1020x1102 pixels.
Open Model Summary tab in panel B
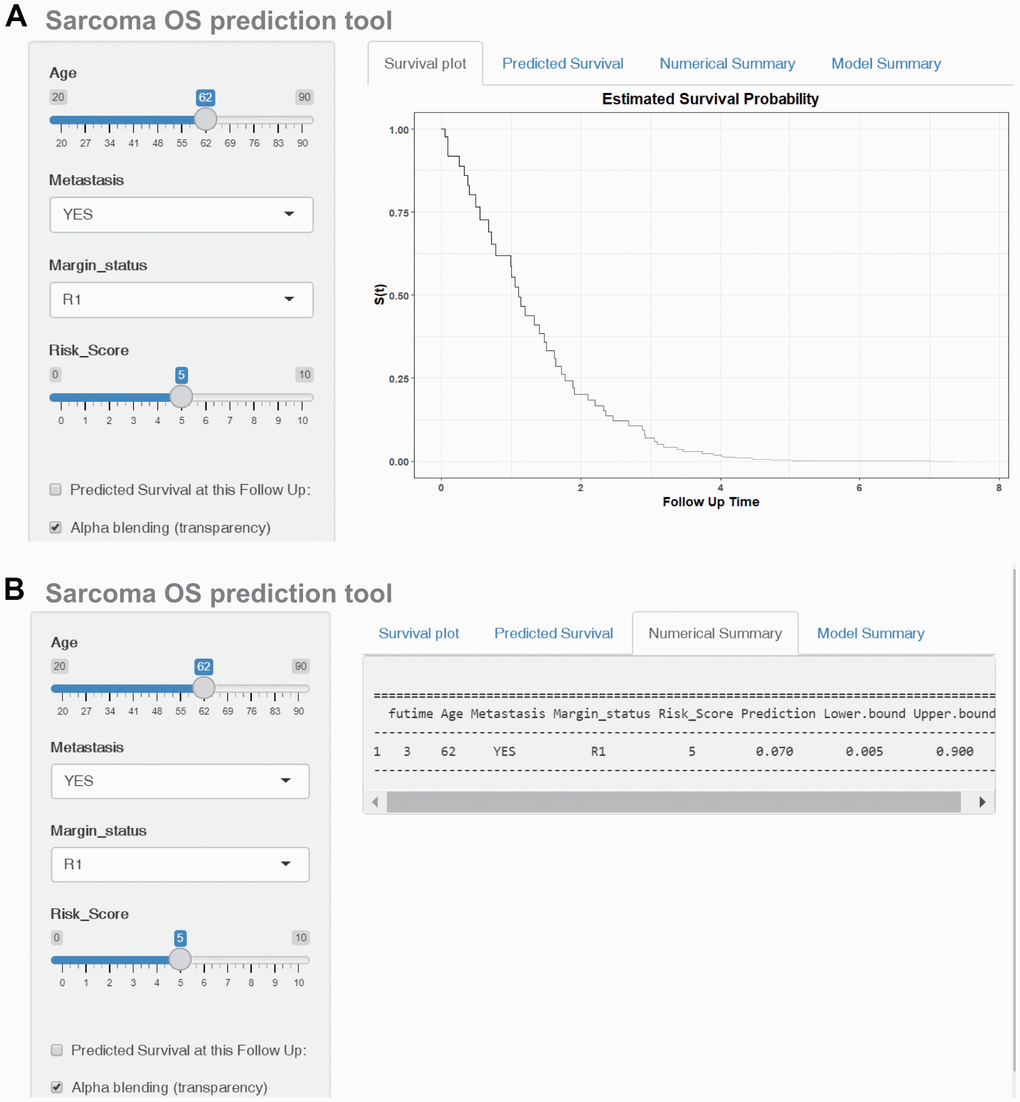tap(870, 634)
